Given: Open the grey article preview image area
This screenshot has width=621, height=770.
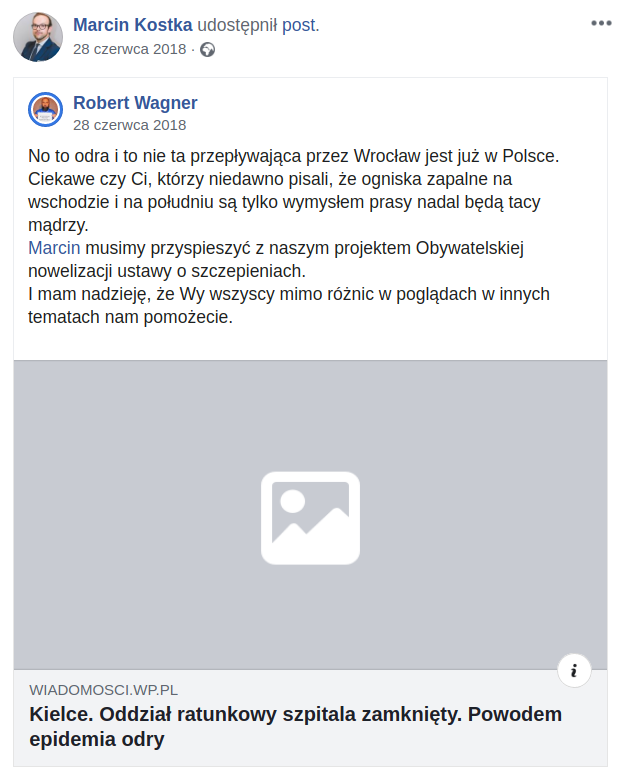Looking at the screenshot, I should click(310, 515).
